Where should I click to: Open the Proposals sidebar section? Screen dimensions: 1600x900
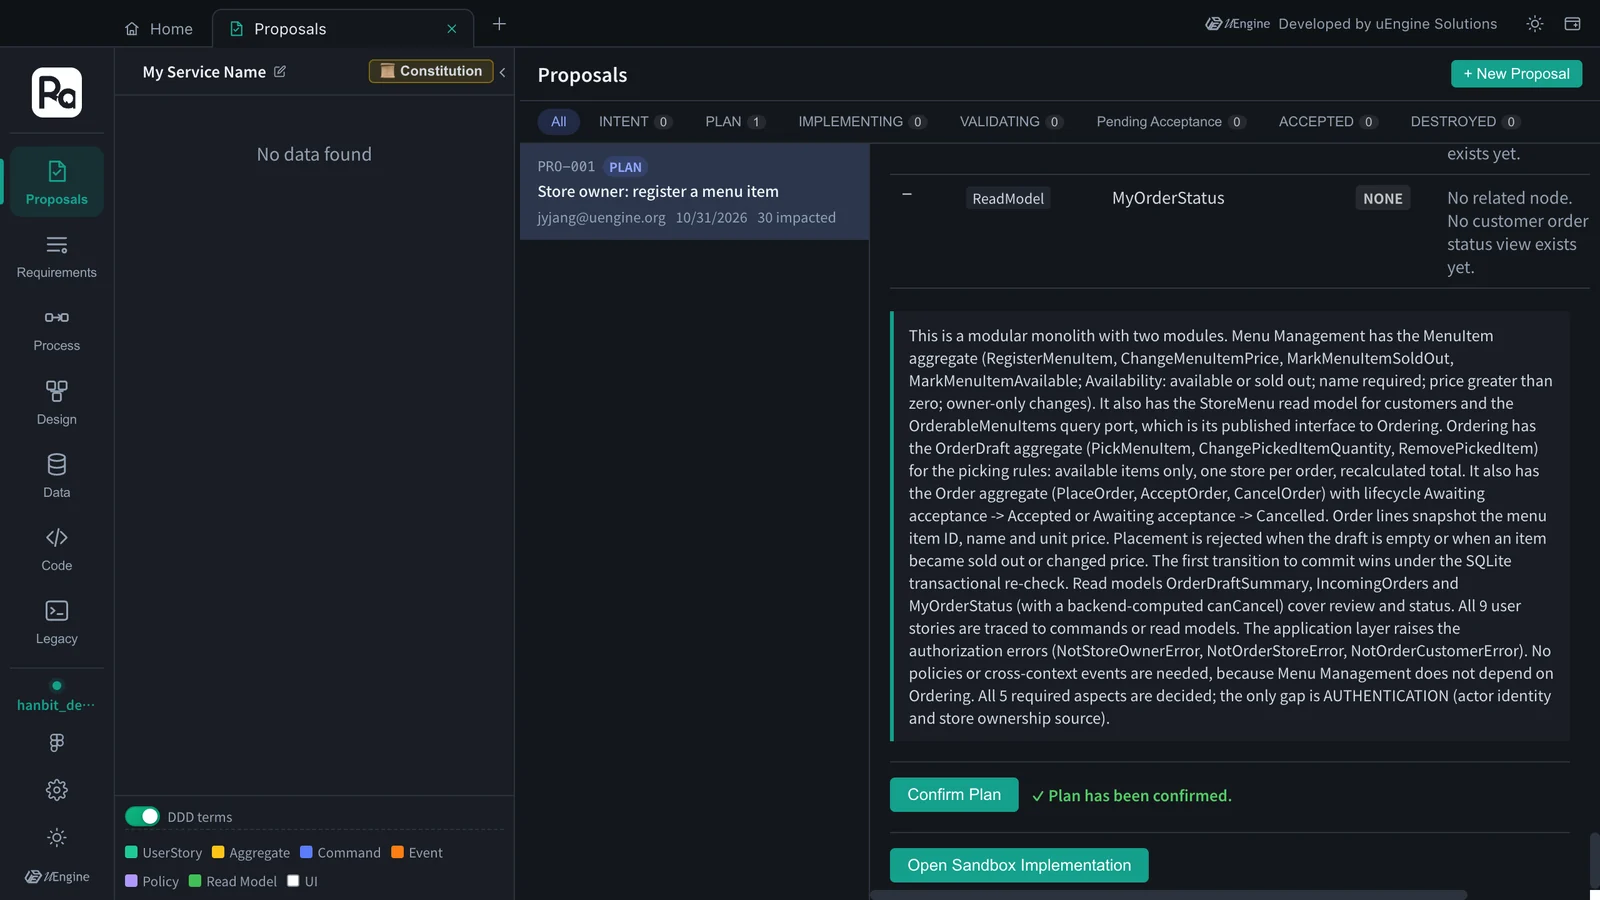coord(57,182)
